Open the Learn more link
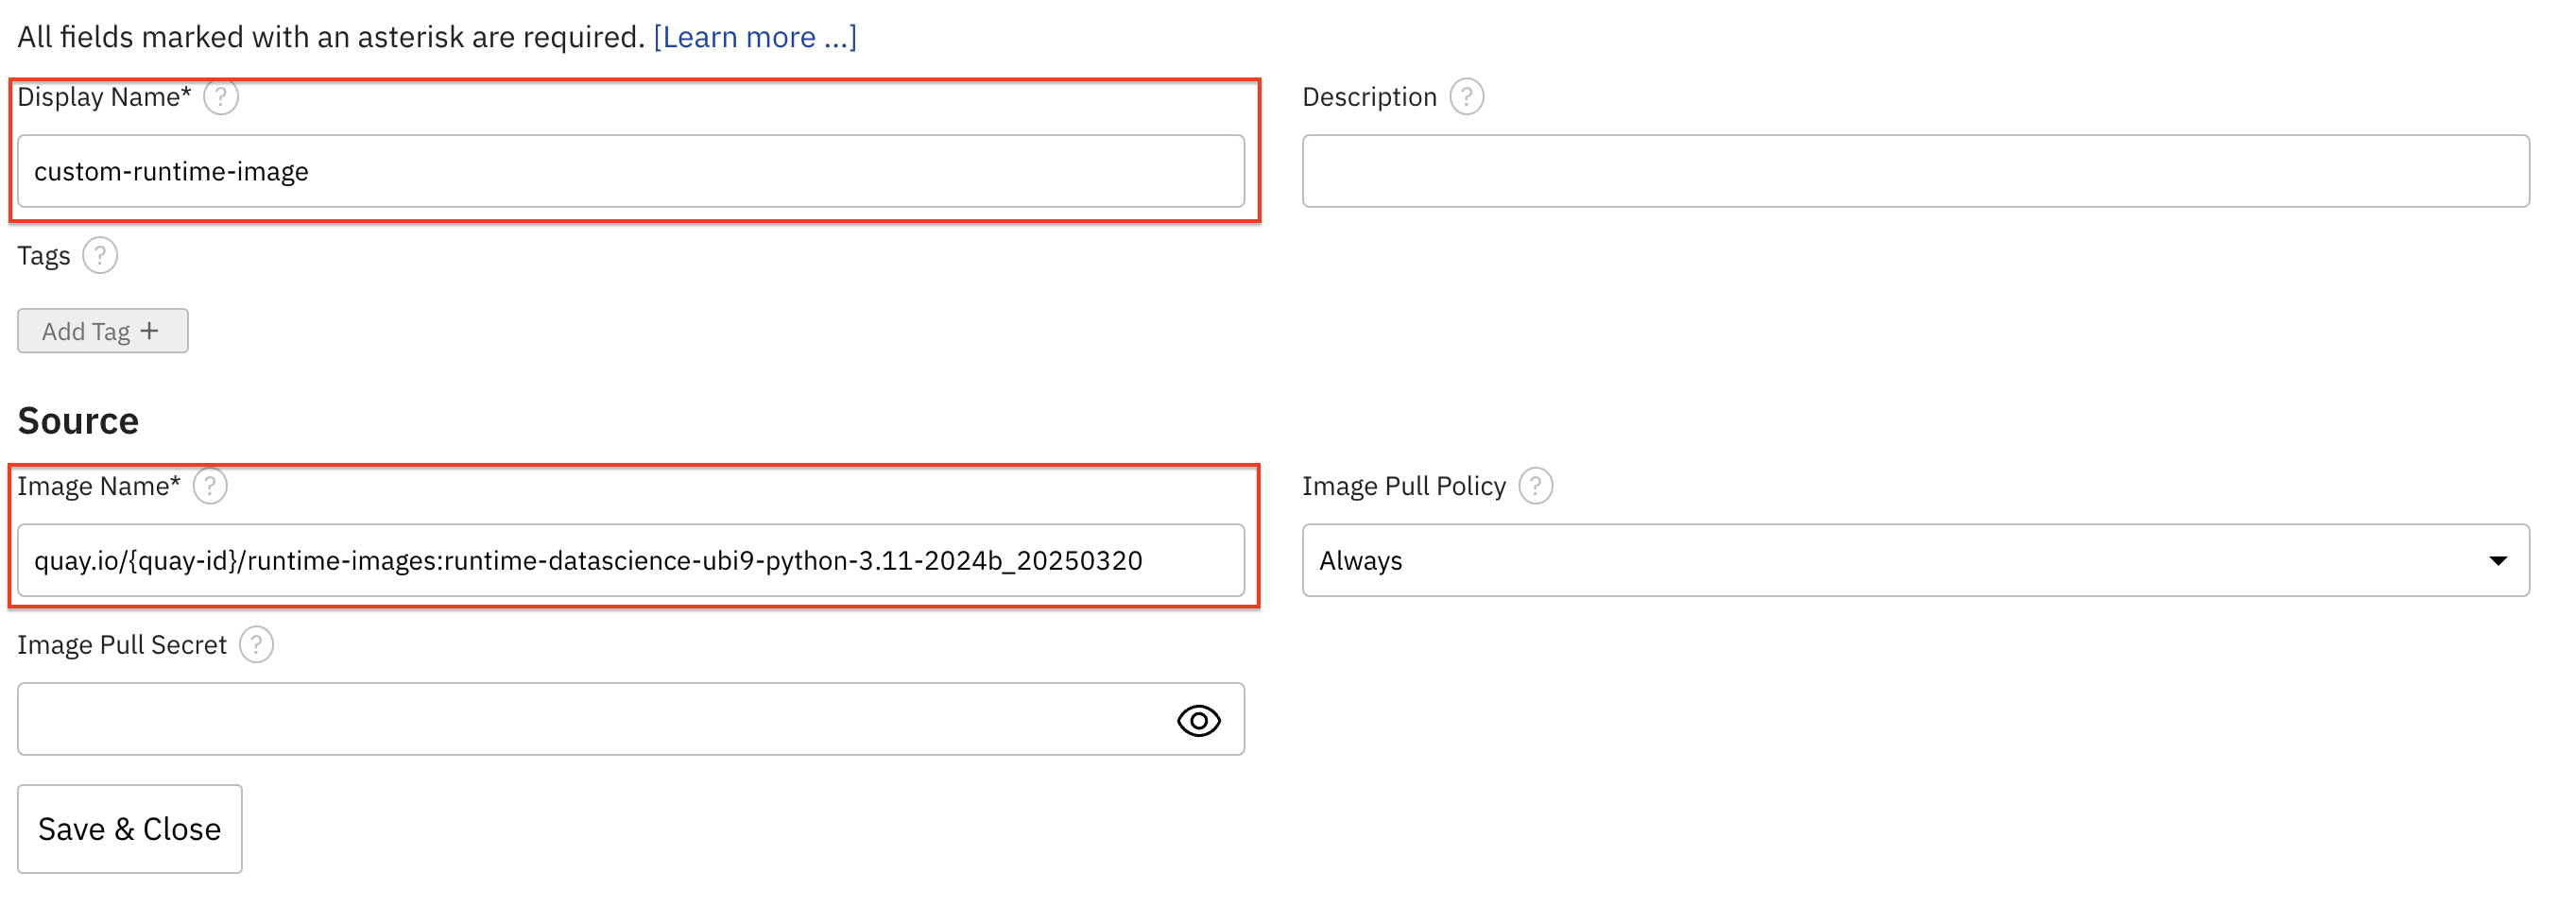The width and height of the screenshot is (2576, 924). (755, 37)
